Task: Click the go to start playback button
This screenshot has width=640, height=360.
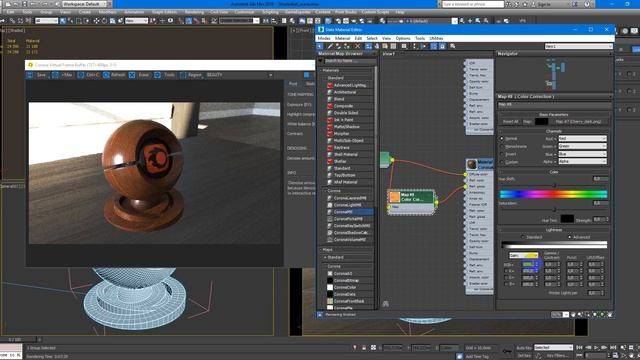Action: tap(579, 347)
